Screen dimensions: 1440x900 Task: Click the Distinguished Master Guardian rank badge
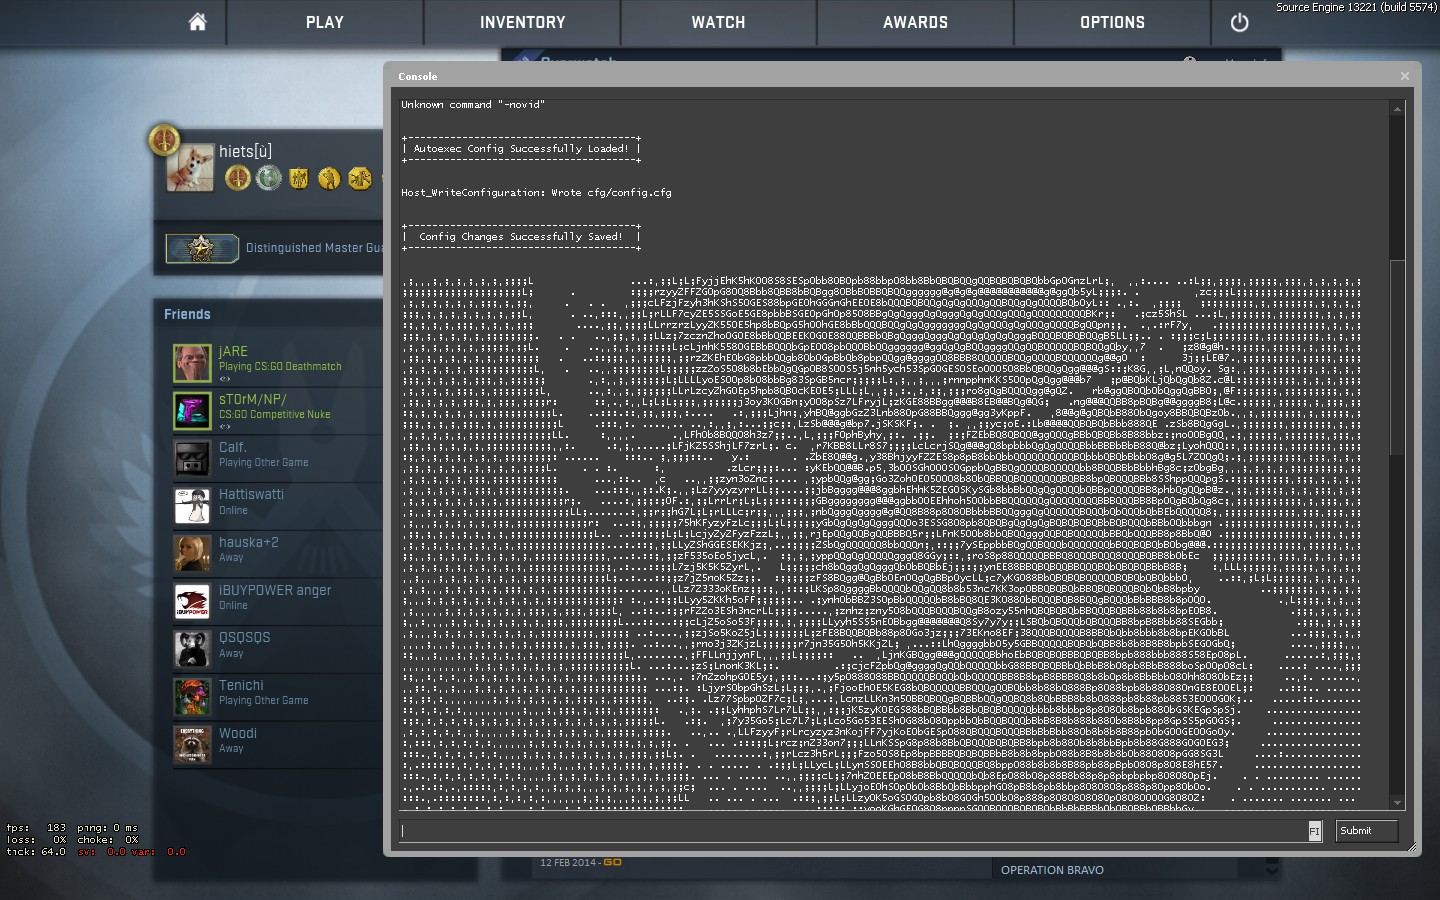(202, 248)
